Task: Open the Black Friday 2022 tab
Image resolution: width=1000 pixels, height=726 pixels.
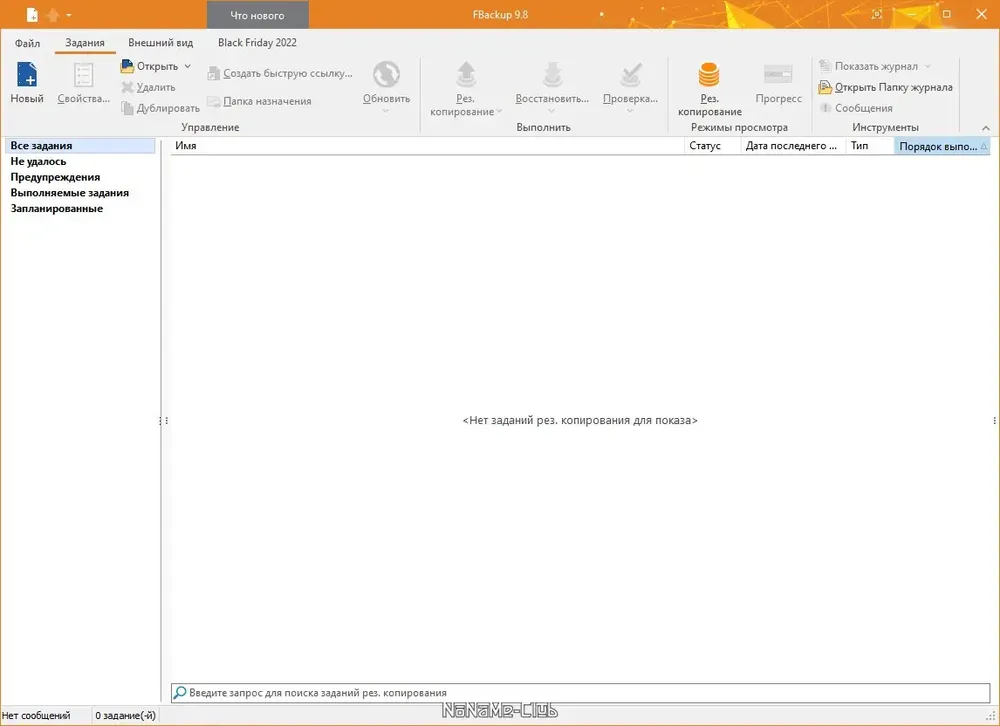Action: click(257, 43)
